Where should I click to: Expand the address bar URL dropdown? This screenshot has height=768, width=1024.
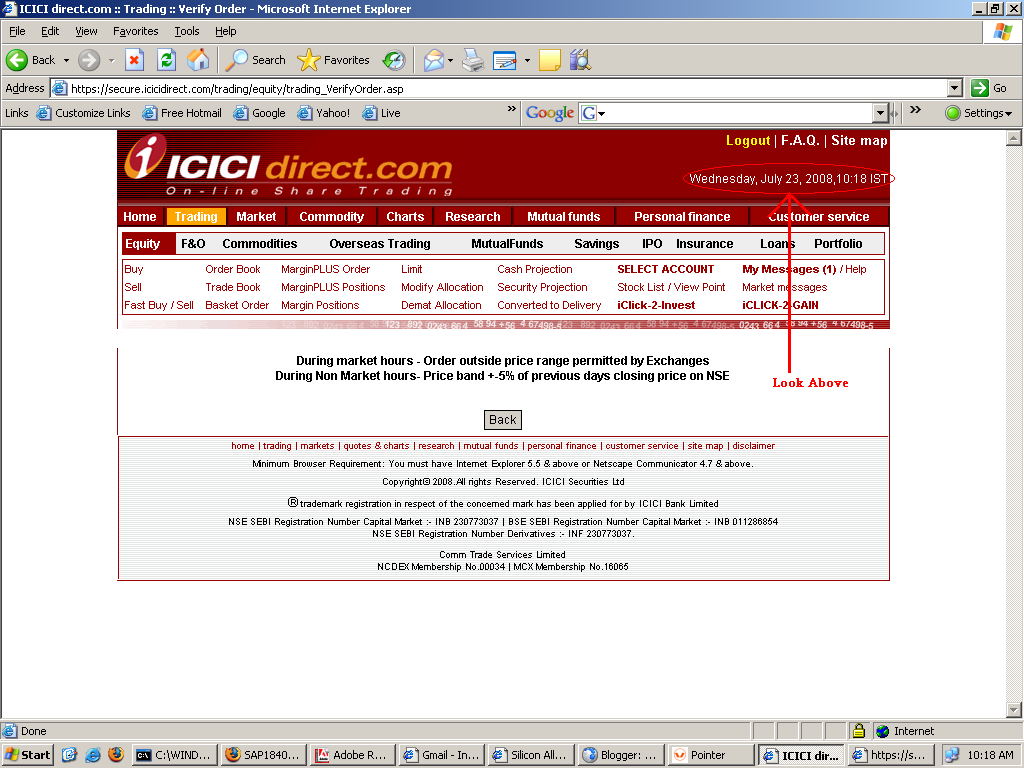pyautogui.click(x=955, y=88)
